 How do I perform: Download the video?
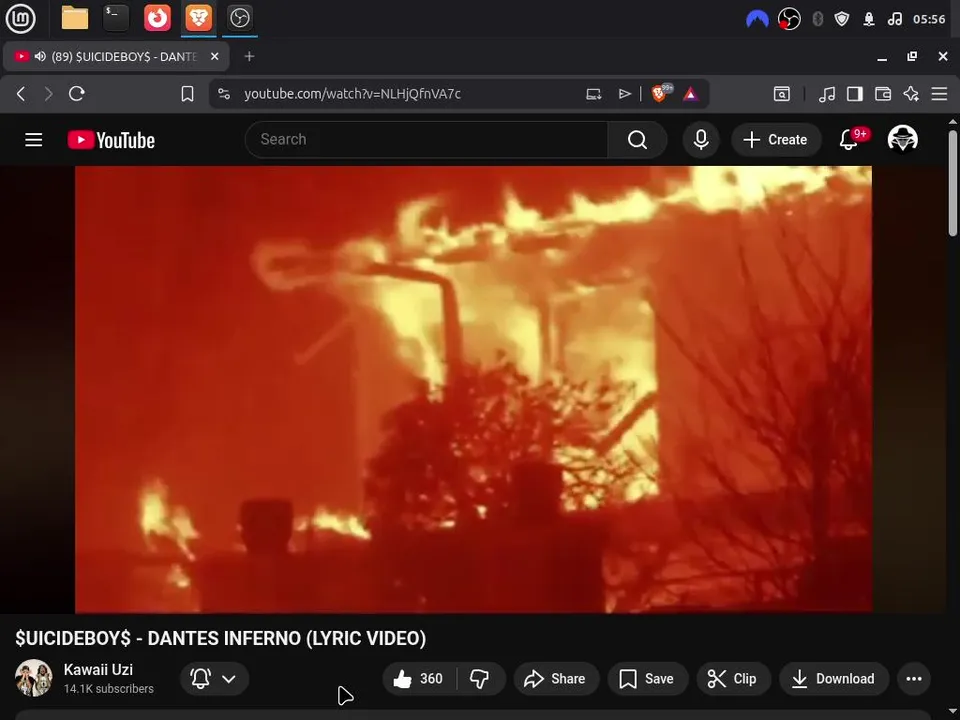pyautogui.click(x=834, y=678)
